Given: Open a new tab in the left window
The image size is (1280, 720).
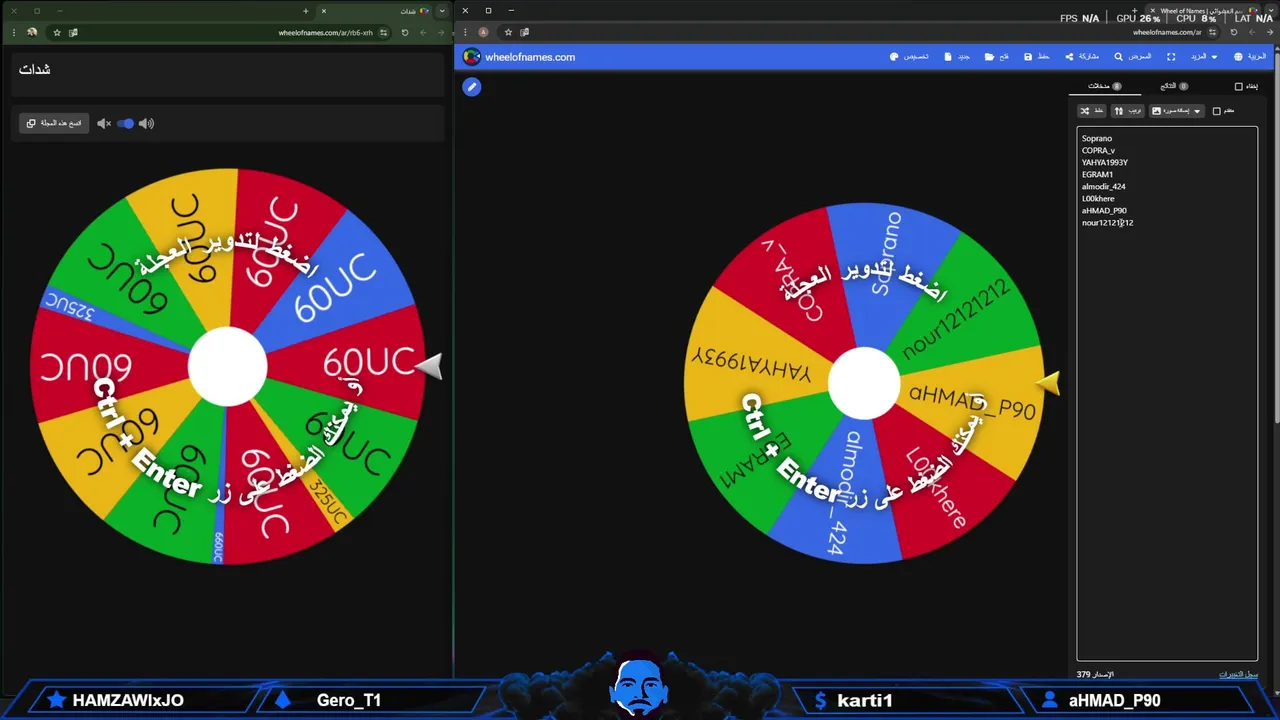Looking at the screenshot, I should pyautogui.click(x=306, y=11).
